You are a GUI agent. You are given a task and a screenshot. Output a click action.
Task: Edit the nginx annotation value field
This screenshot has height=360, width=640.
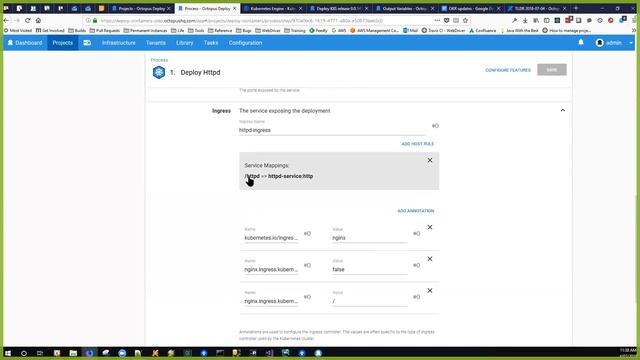[x=369, y=238]
